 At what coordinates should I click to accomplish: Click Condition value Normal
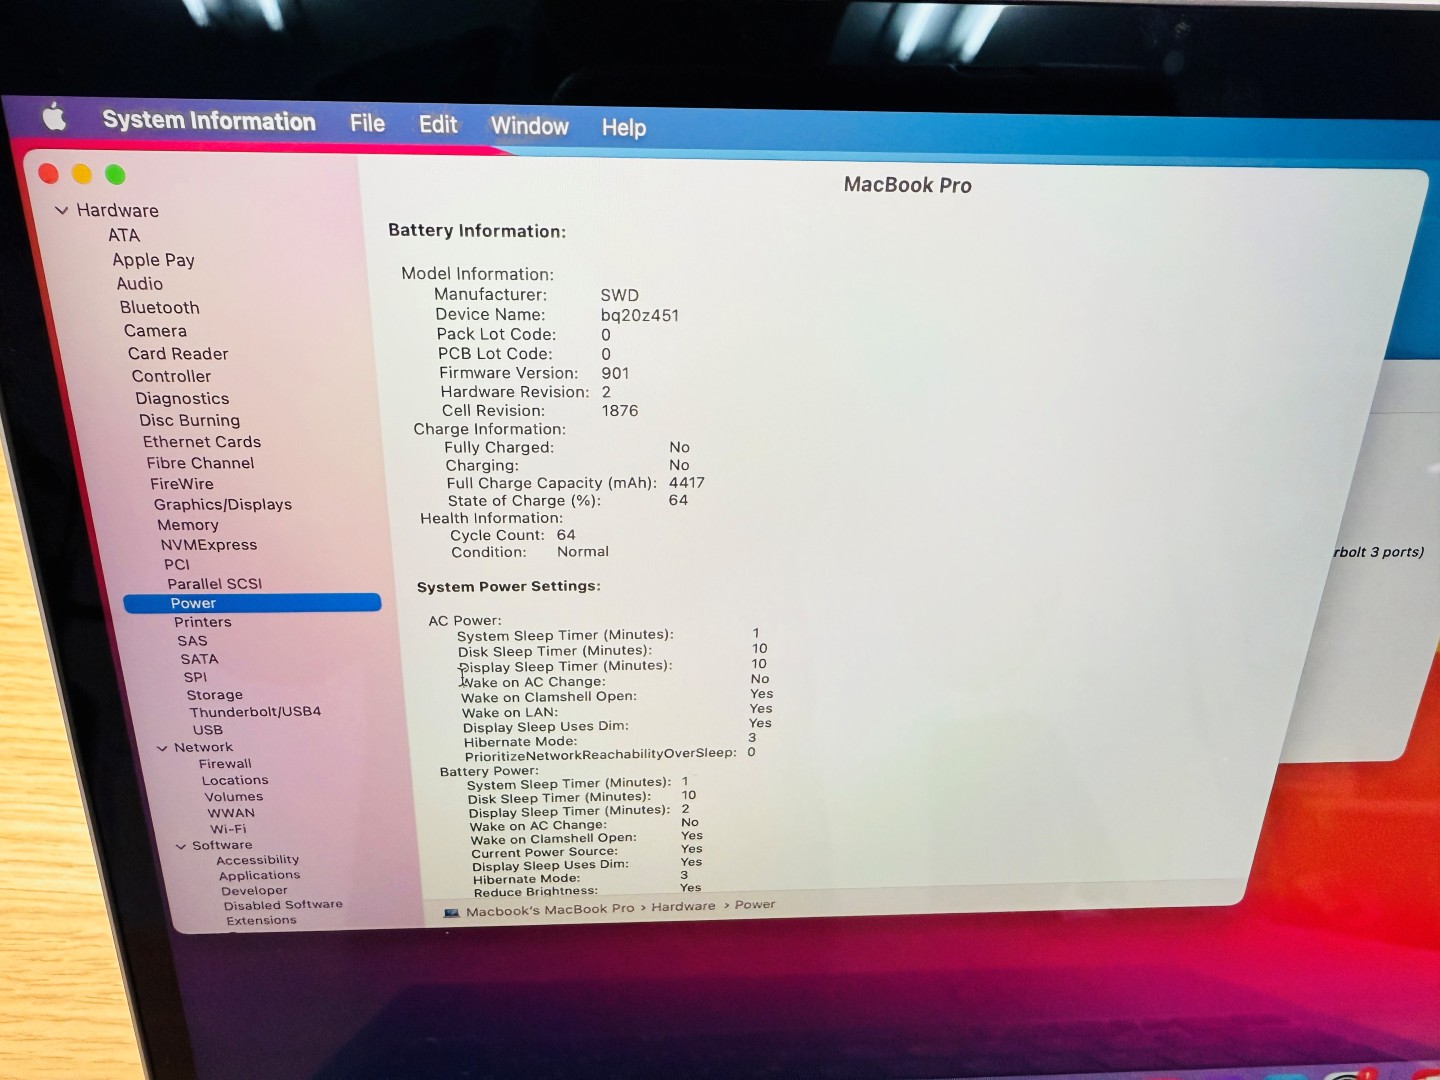click(x=583, y=552)
